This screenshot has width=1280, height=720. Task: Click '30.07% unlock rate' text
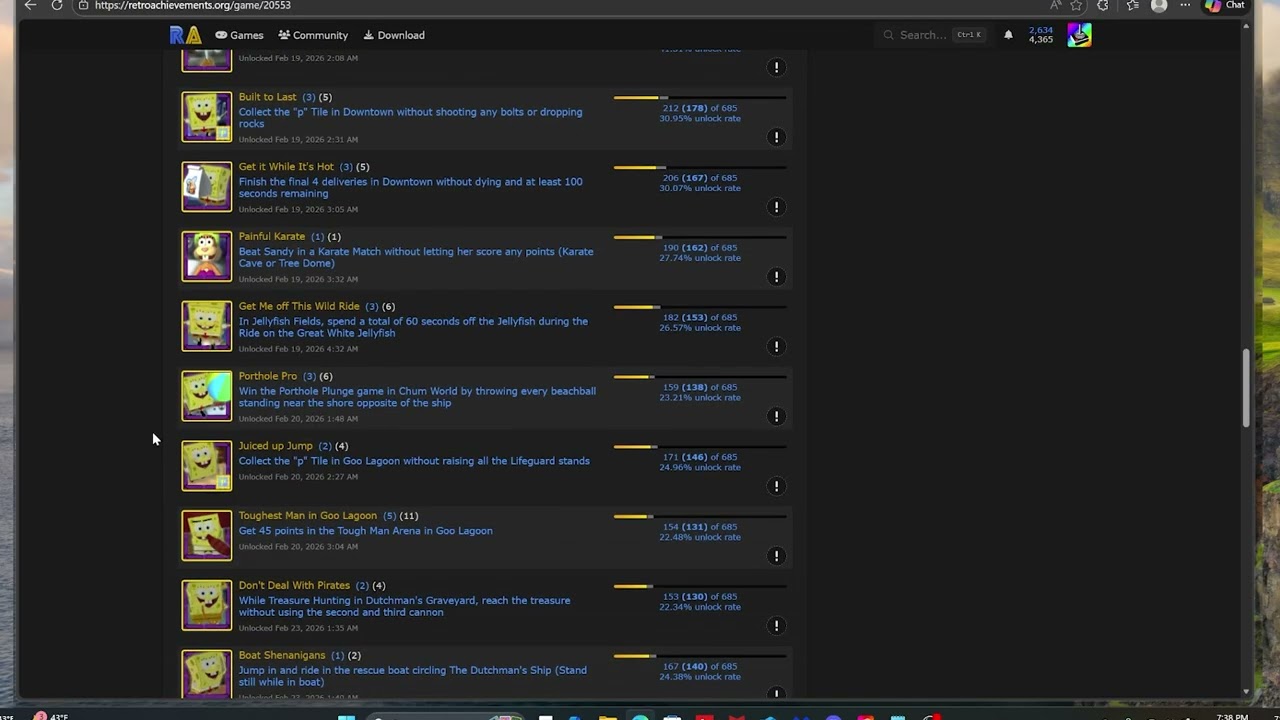click(700, 188)
